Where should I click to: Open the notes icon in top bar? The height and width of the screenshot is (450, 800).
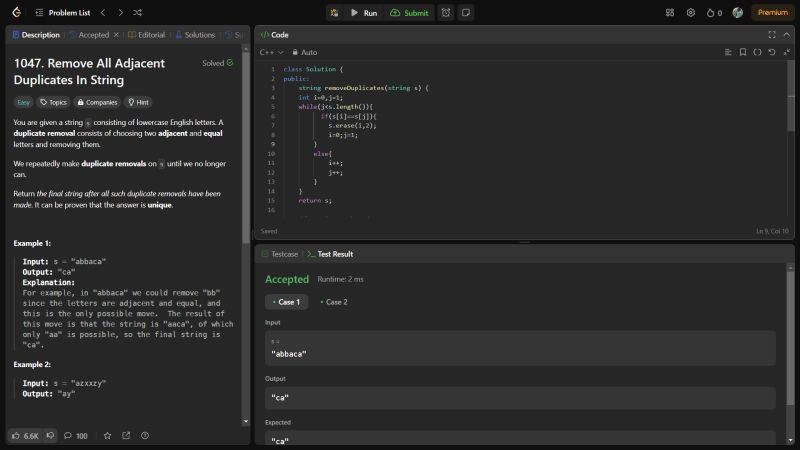coord(466,13)
